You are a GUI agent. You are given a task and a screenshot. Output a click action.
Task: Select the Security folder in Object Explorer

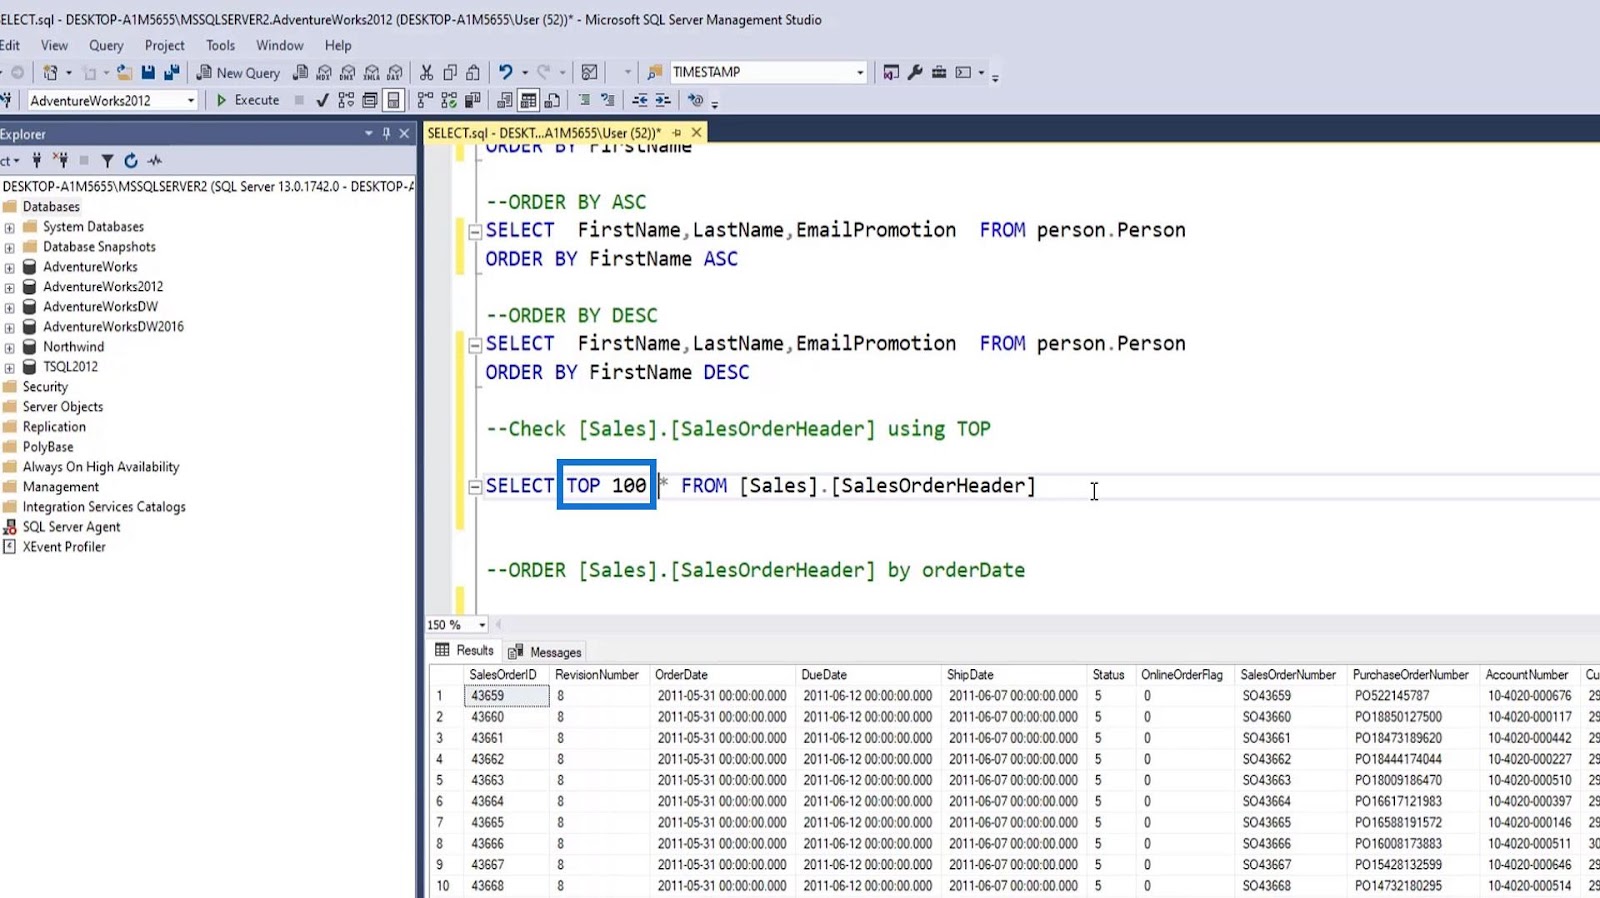click(x=45, y=387)
